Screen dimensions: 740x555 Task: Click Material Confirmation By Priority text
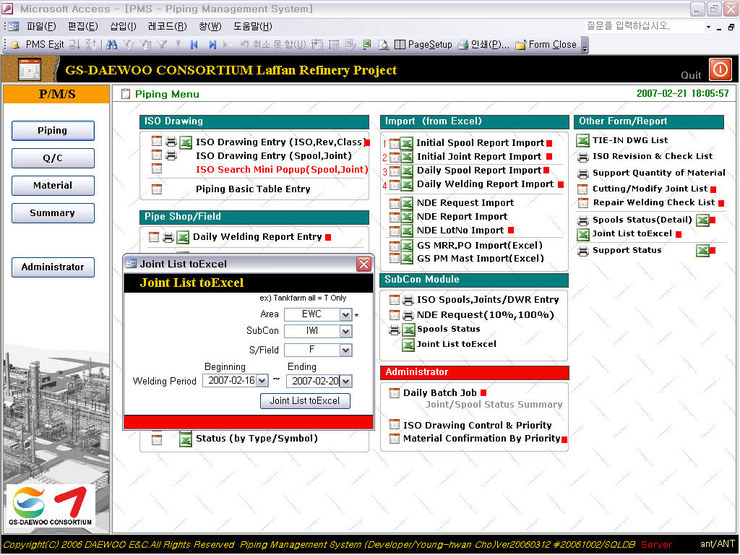(x=481, y=438)
